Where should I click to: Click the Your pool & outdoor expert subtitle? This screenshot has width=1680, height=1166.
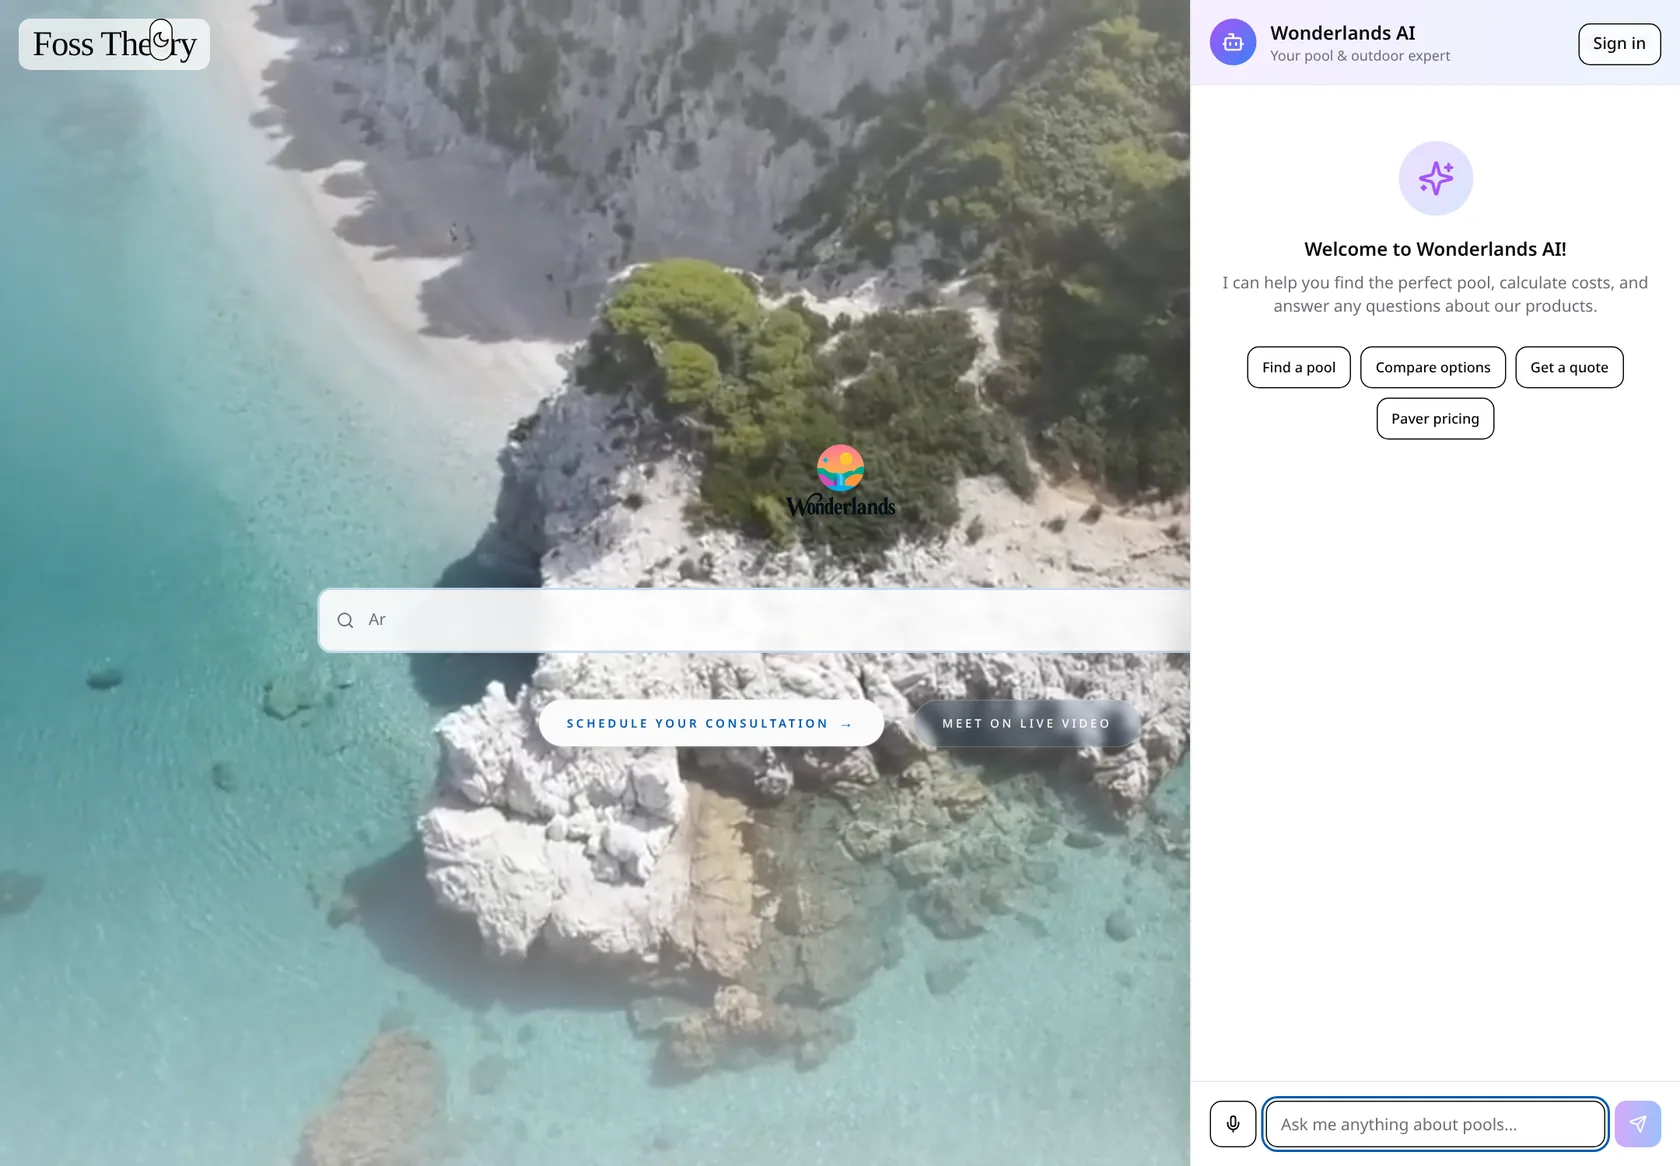coord(1360,56)
